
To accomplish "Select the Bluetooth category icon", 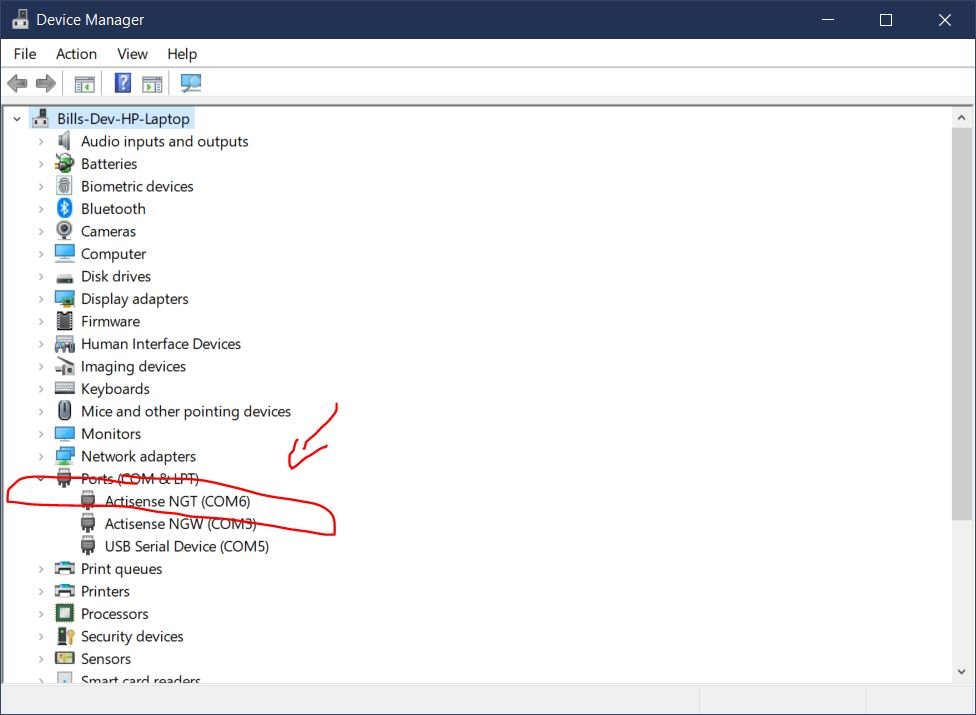I will tap(65, 209).
